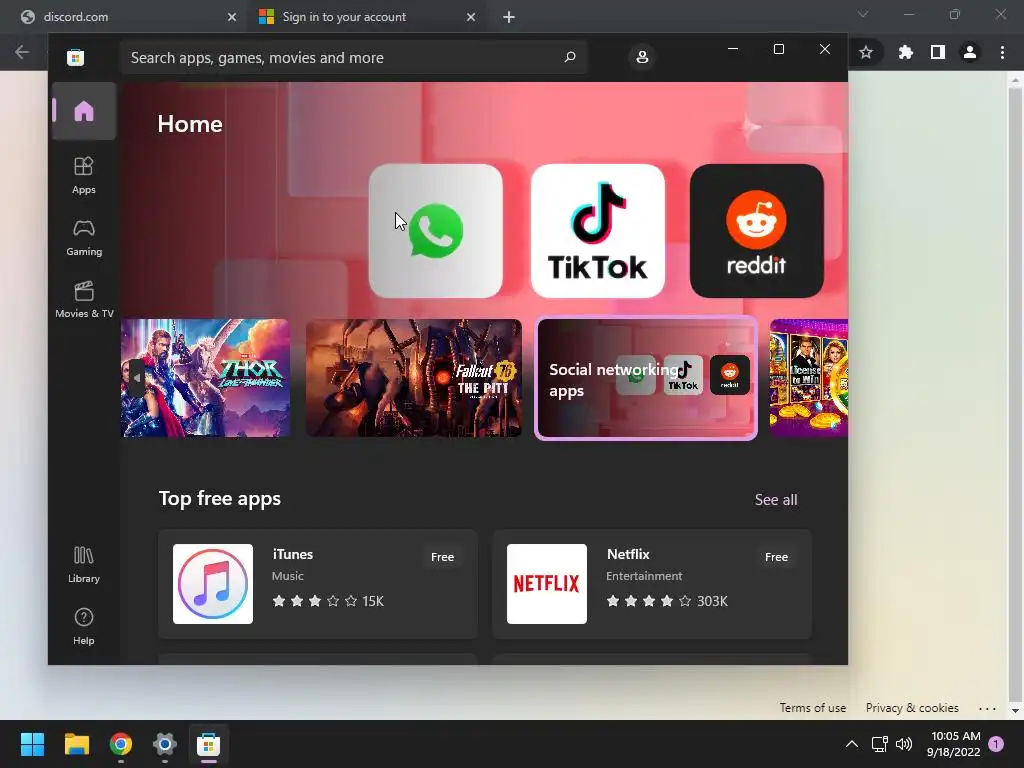Bookmark page with Chrome star icon
Image resolution: width=1024 pixels, height=768 pixels.
866,52
